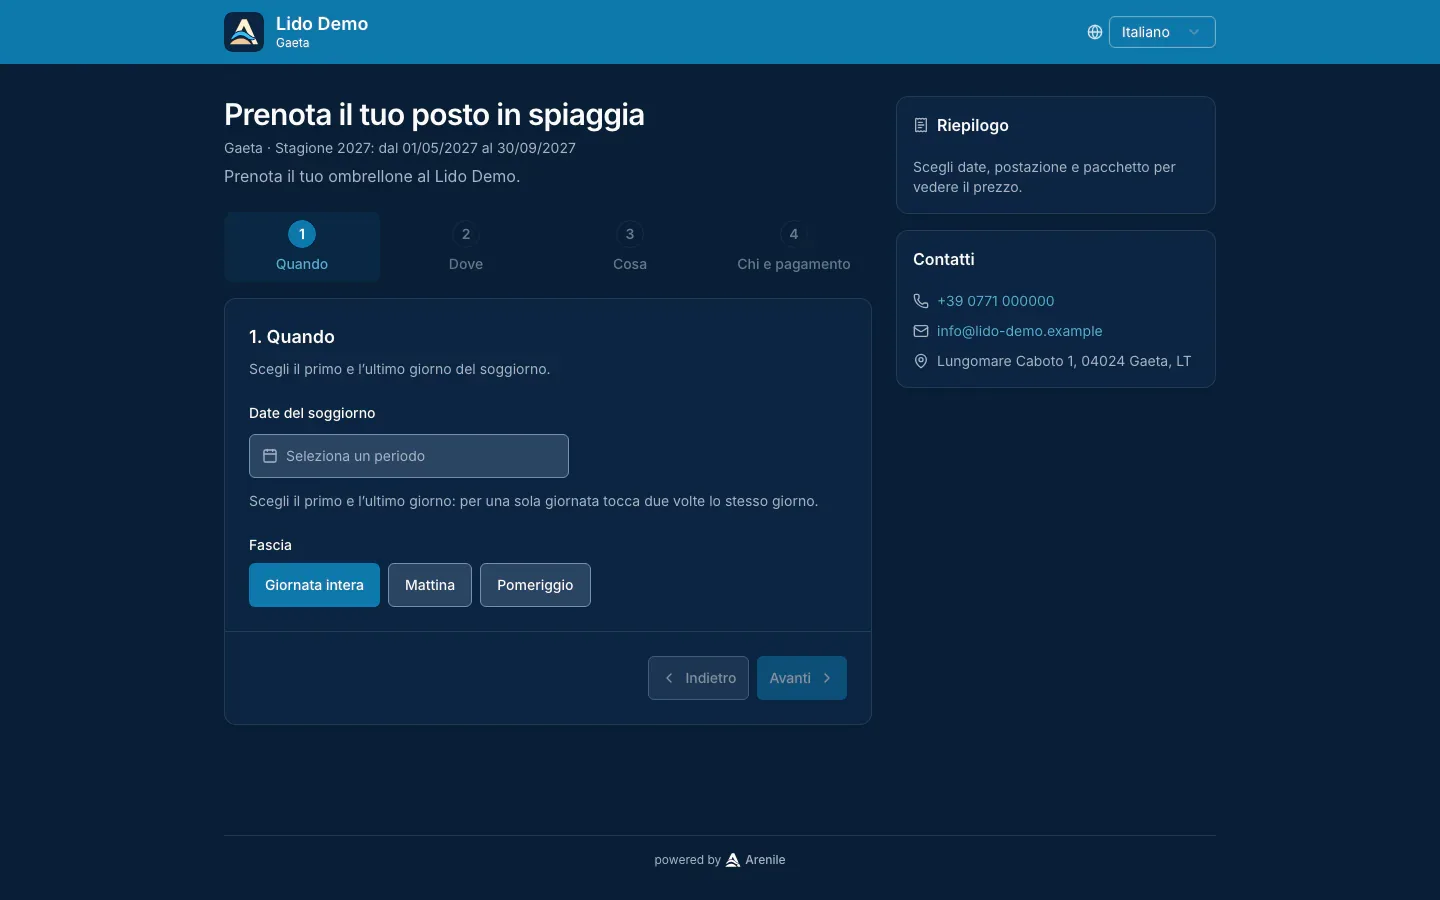Call the number +39 0771 000000

click(x=995, y=301)
